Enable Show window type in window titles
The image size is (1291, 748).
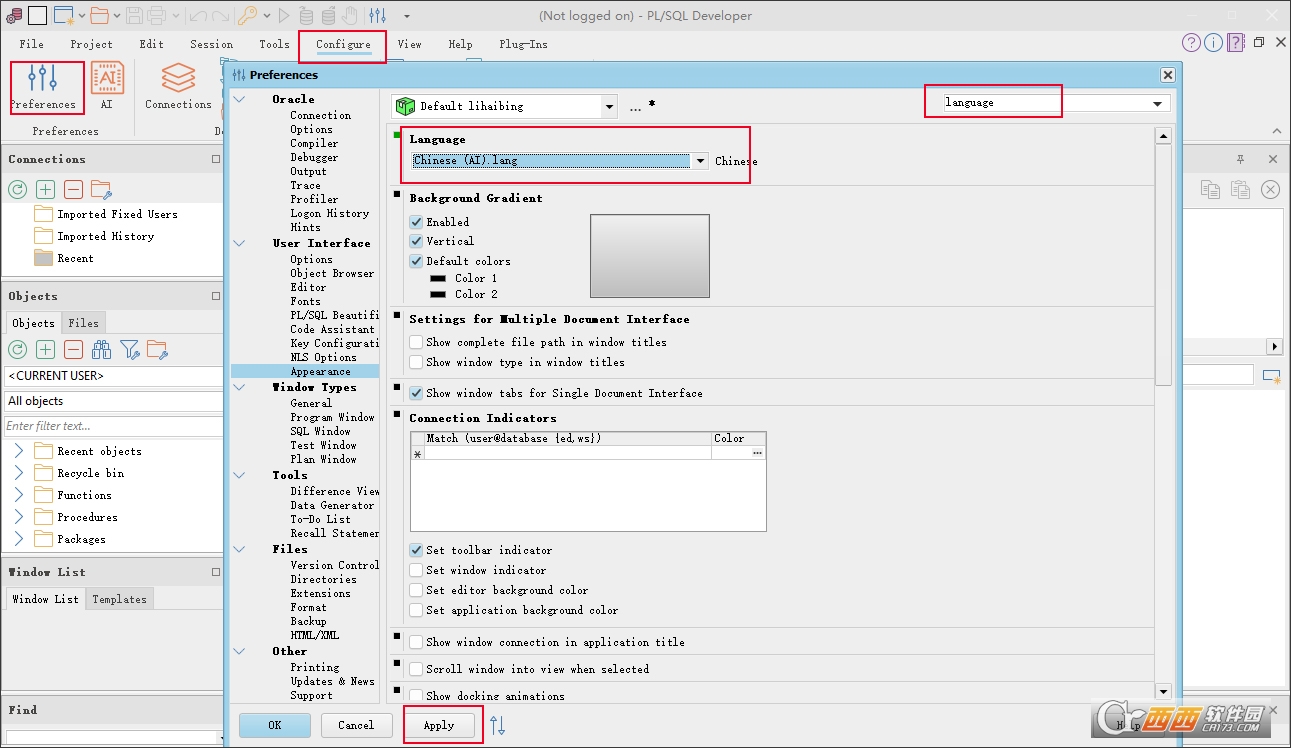click(x=416, y=362)
